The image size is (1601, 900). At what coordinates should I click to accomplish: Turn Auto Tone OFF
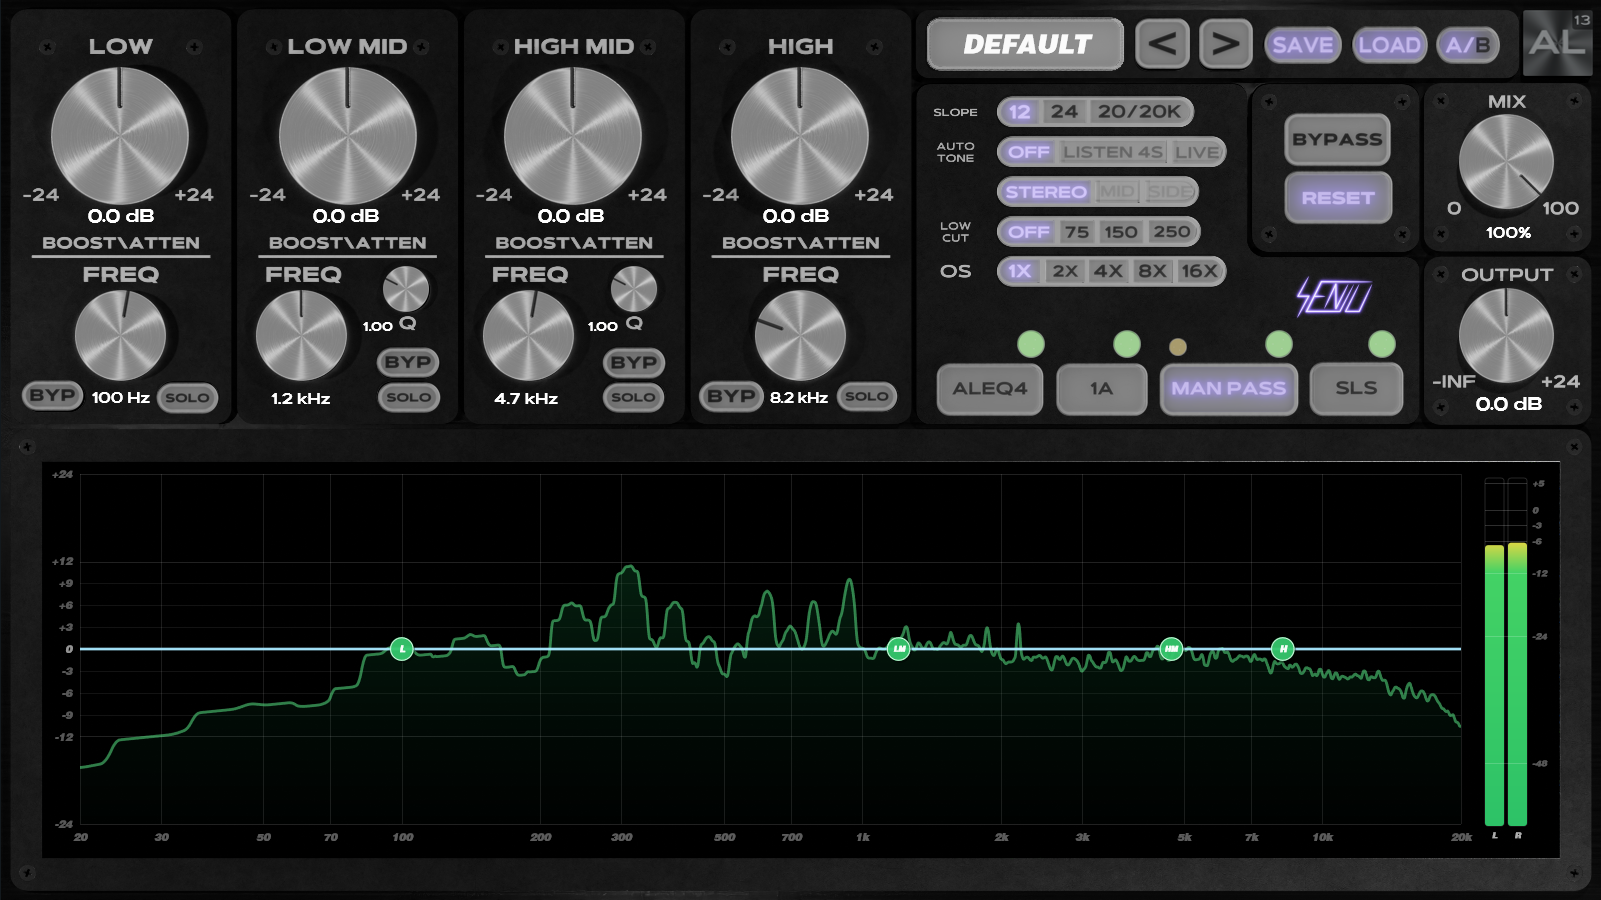click(x=1028, y=152)
